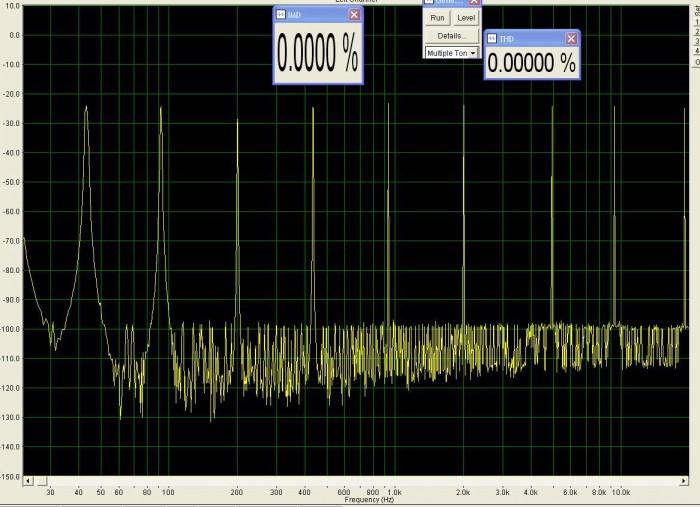The image size is (700, 507).
Task: Click the 1.0k frequency axis label
Action: click(x=394, y=492)
